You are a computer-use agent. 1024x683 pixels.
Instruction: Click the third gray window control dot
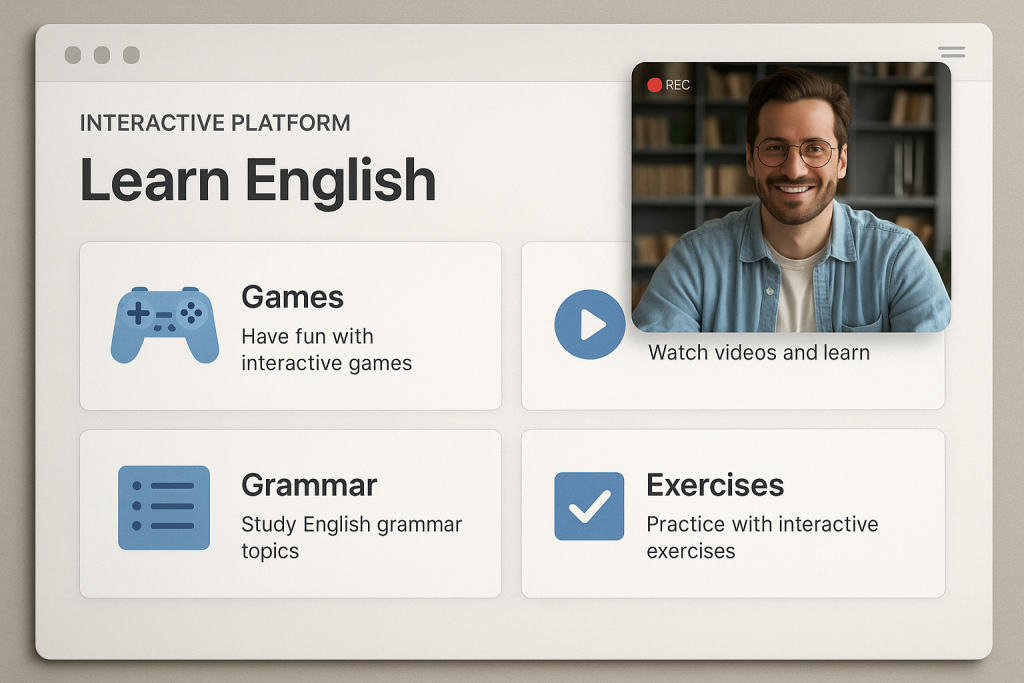coord(131,55)
